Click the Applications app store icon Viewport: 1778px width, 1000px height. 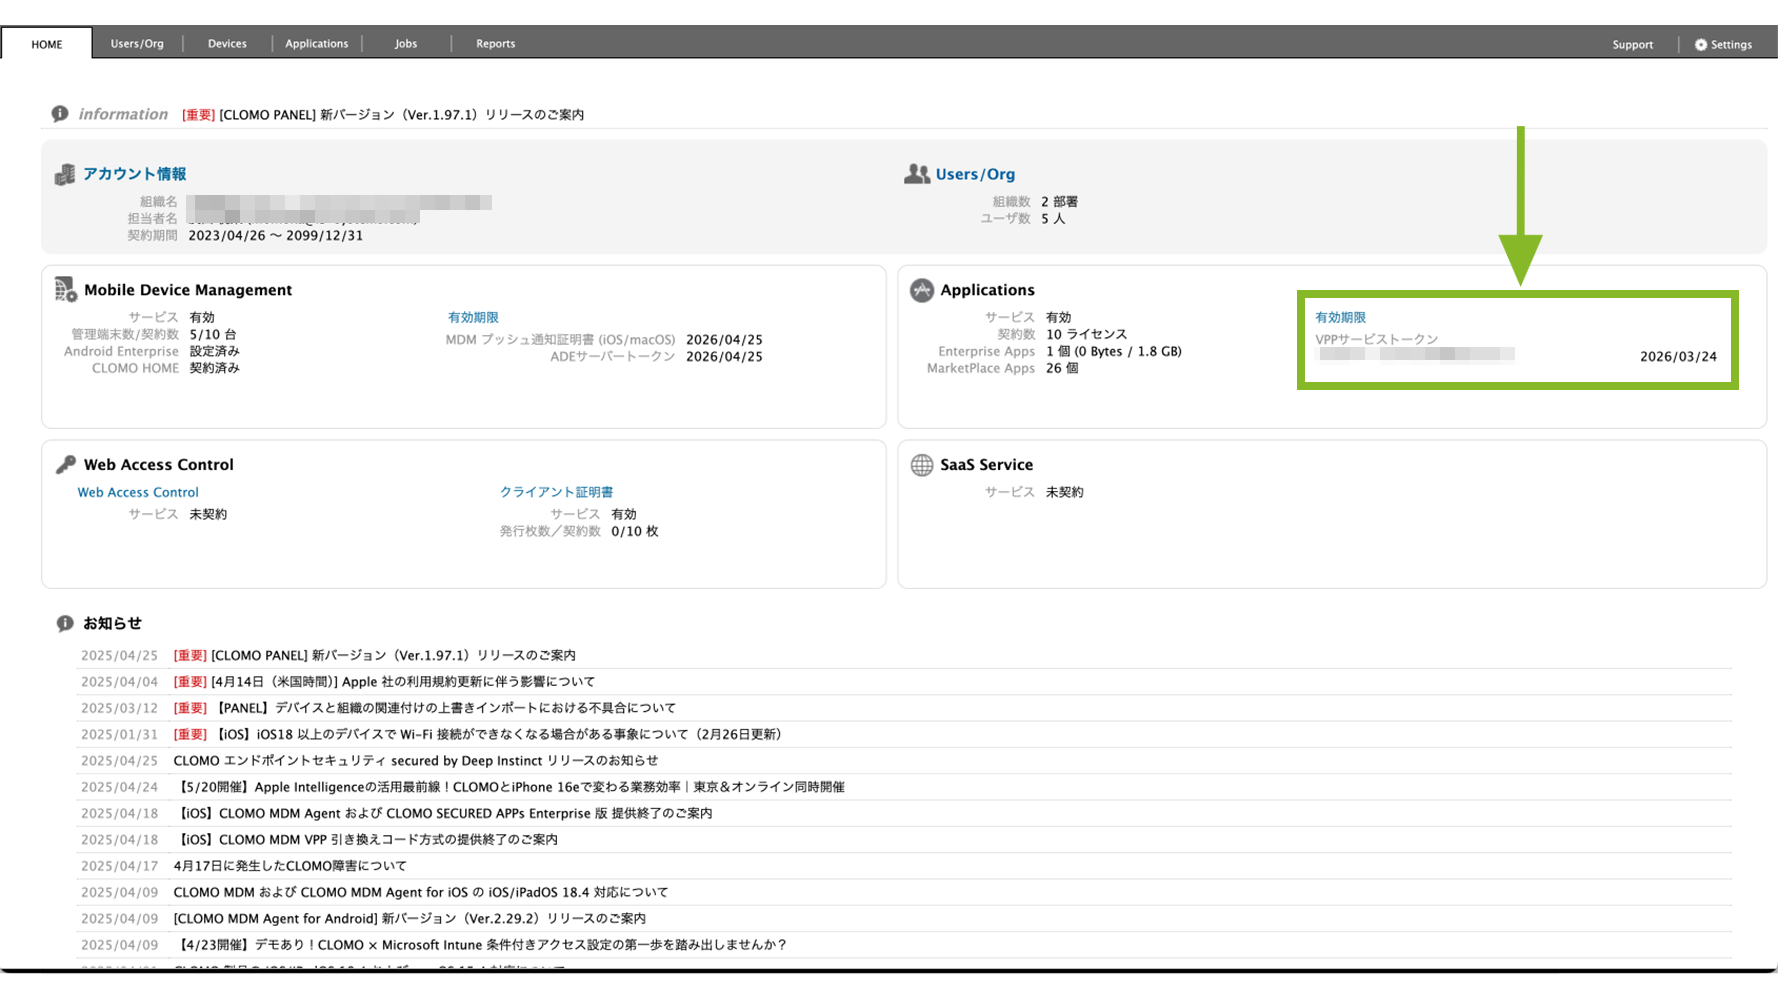point(922,290)
